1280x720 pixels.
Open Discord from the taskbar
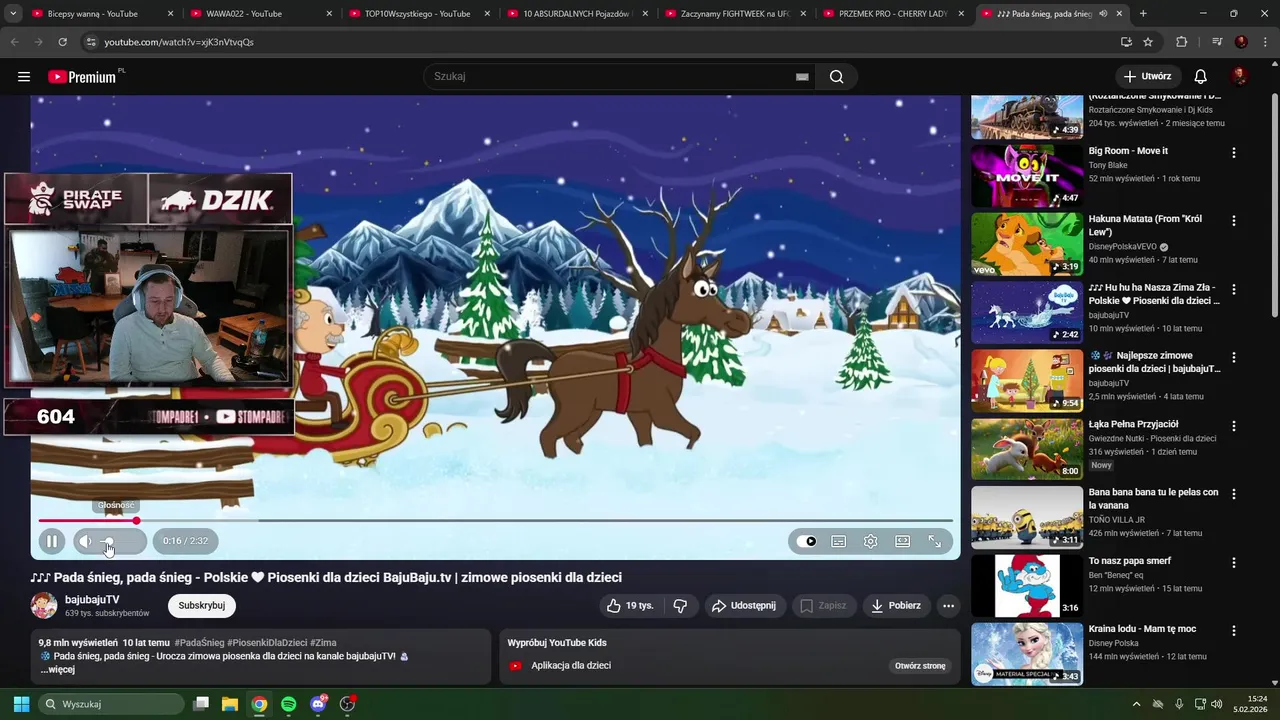(x=318, y=704)
